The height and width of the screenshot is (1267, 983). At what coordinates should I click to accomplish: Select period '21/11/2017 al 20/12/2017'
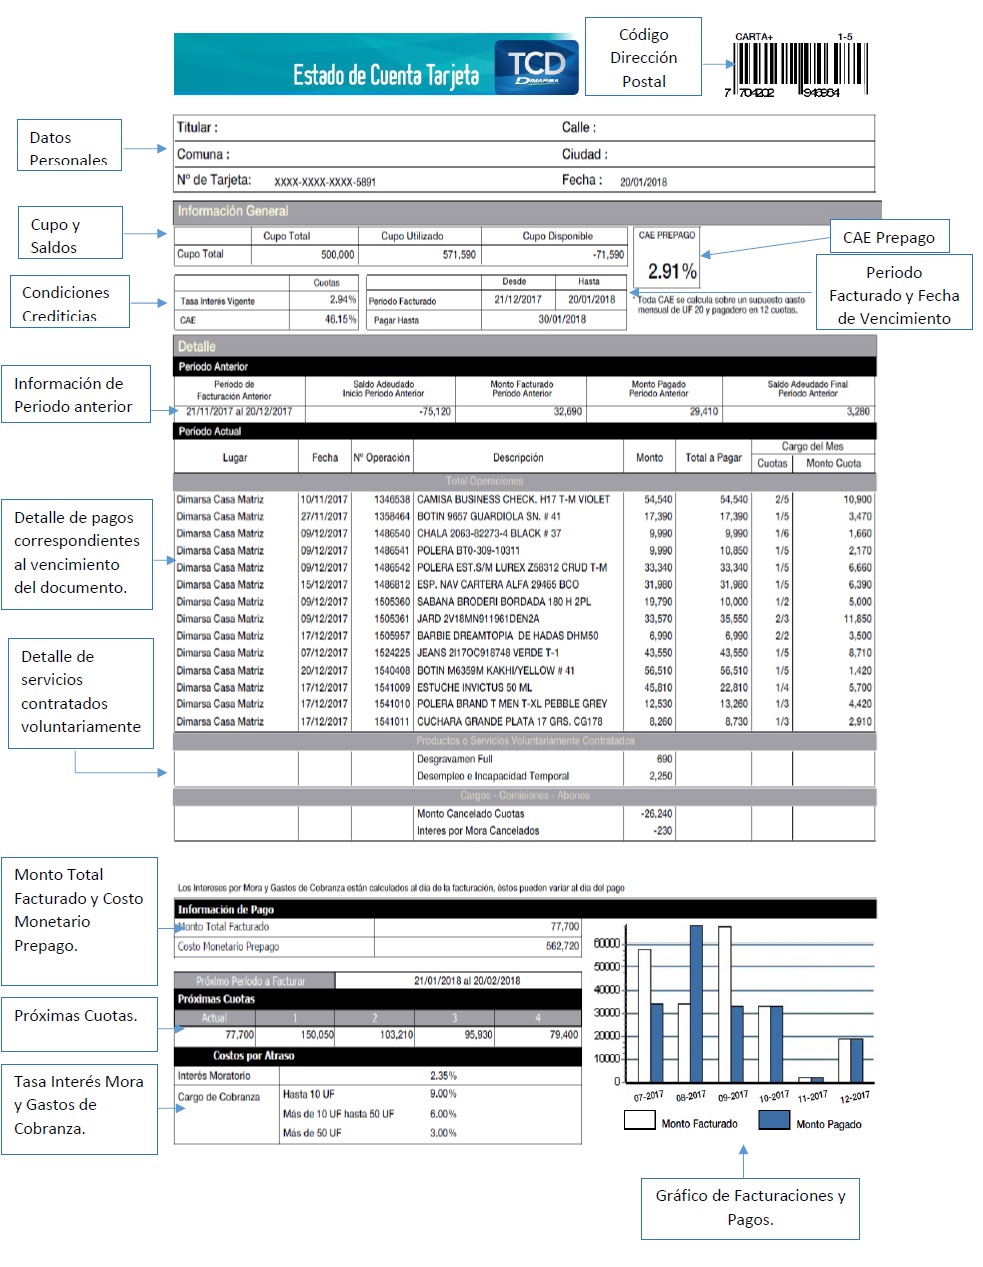[239, 412]
